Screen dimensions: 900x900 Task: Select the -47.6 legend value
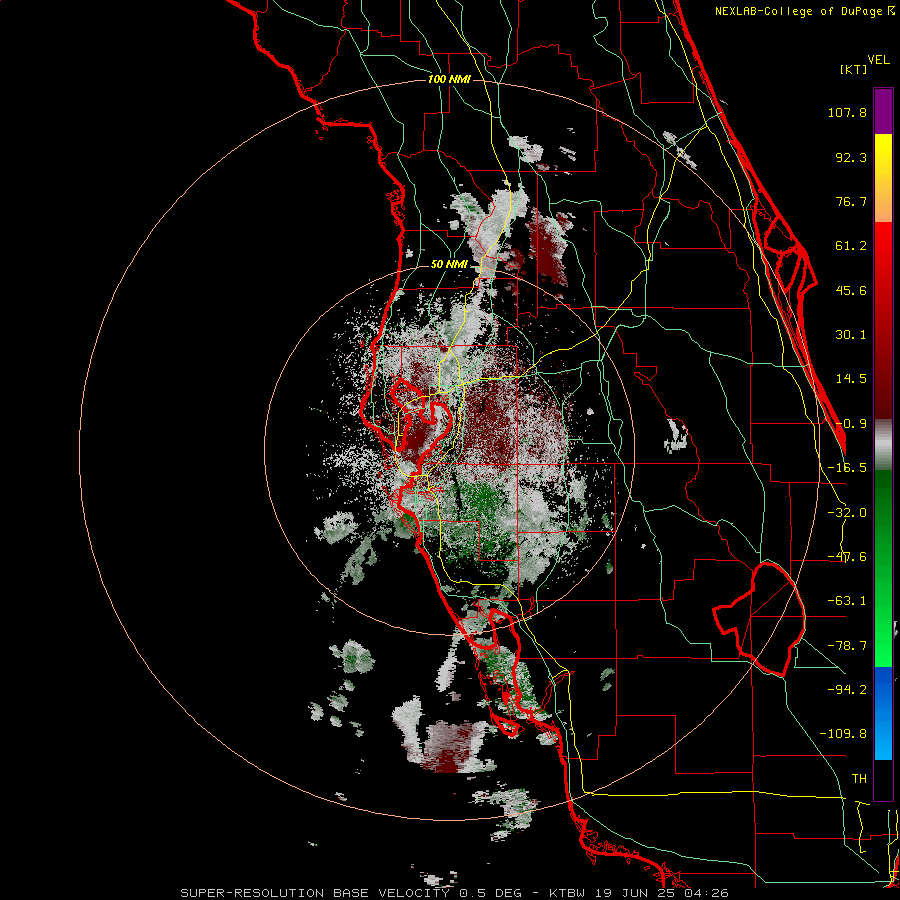[x=847, y=557]
